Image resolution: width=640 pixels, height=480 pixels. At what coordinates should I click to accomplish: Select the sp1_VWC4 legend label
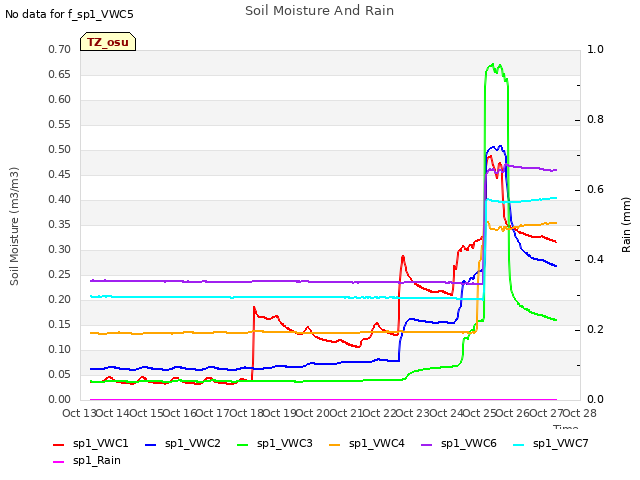click(x=376, y=444)
